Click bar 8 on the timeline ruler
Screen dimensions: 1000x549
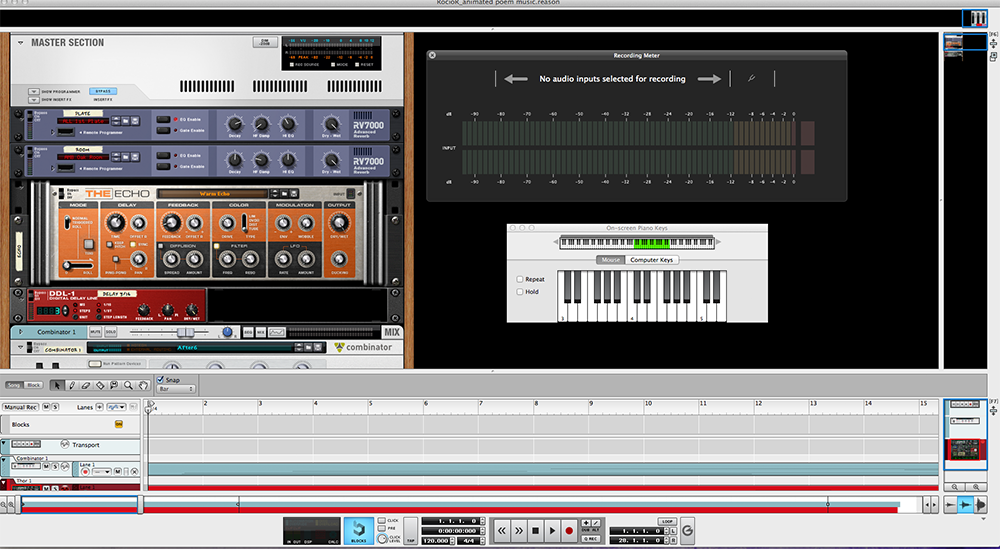pos(536,403)
